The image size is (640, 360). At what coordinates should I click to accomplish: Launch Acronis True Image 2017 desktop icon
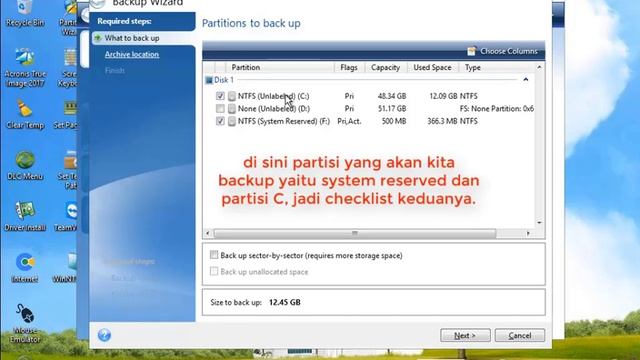coord(25,67)
